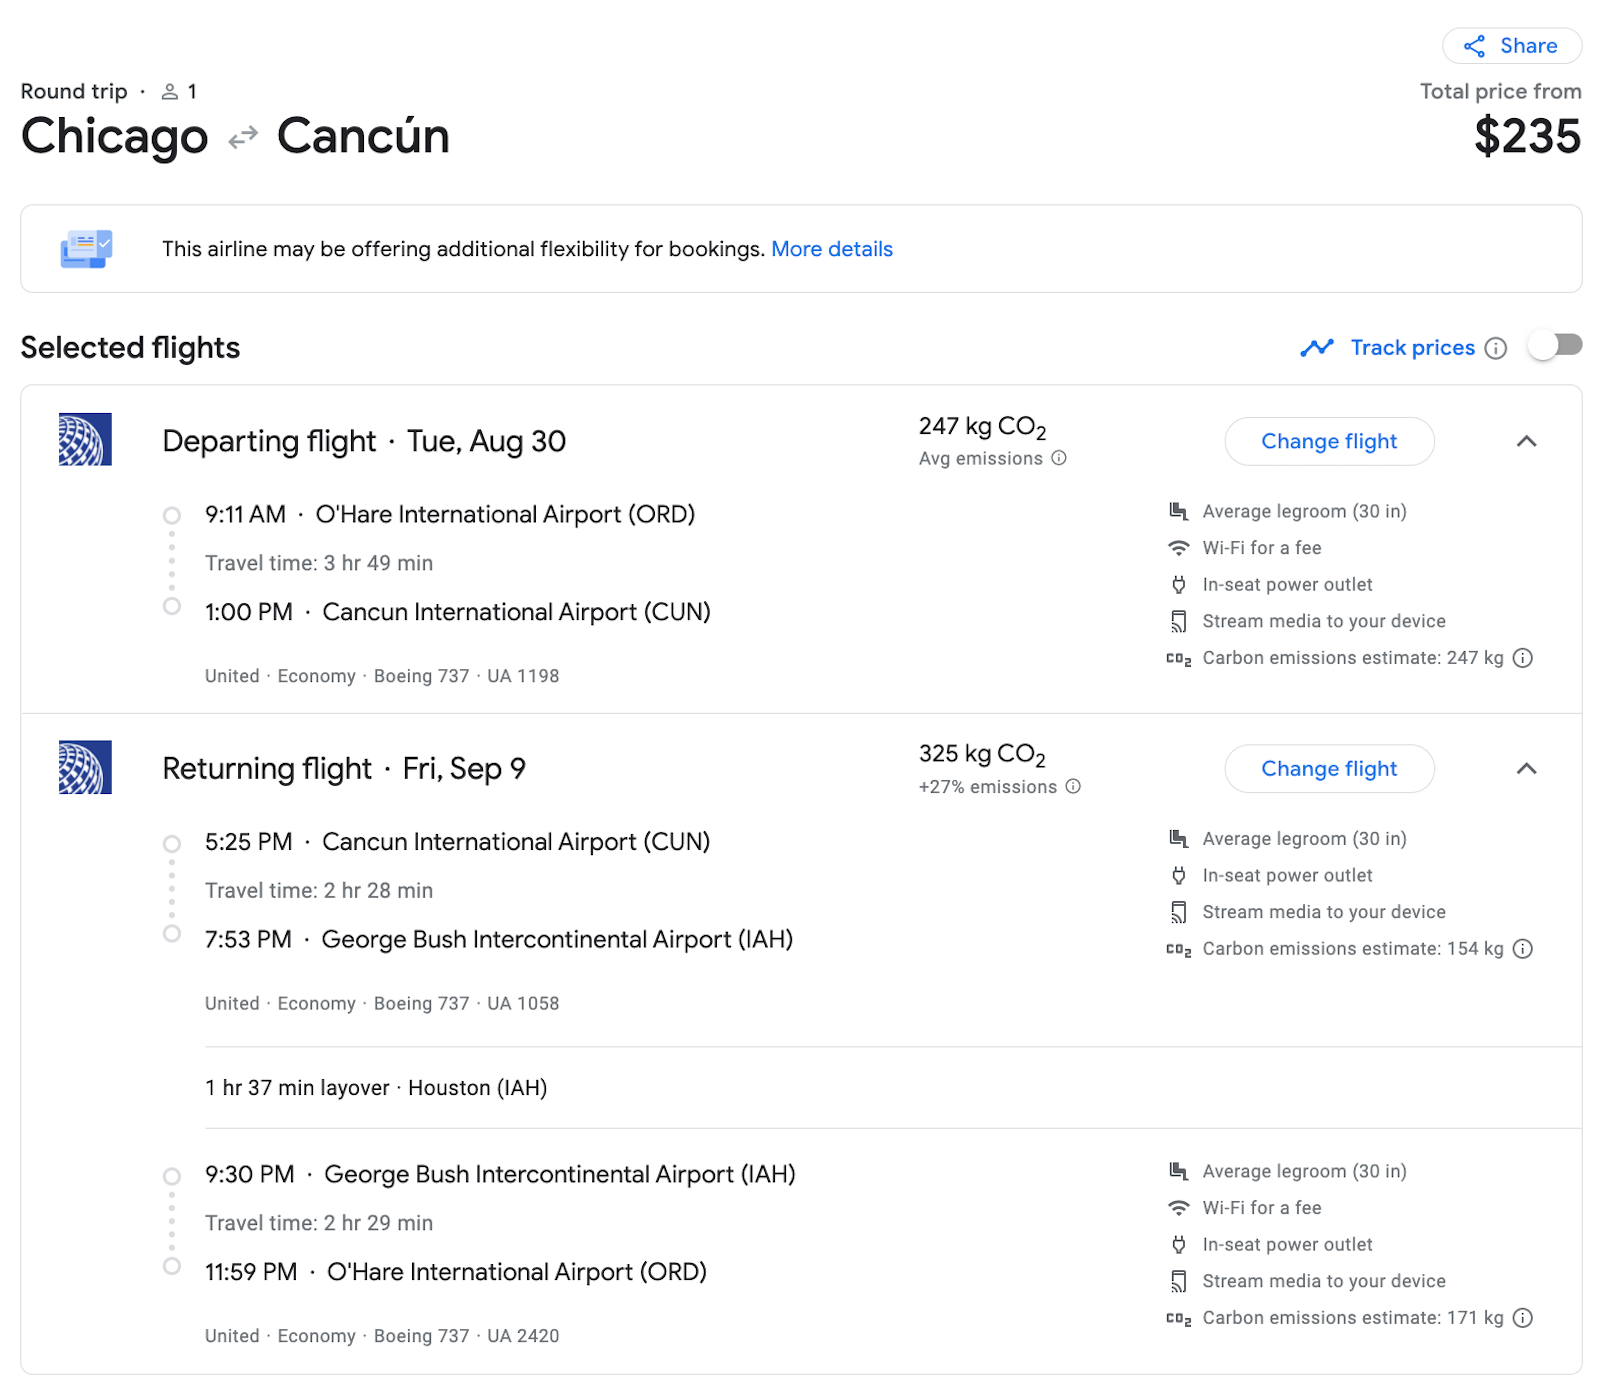1600x1387 pixels.
Task: Click the United logo on the departing flight
Action: [86, 441]
